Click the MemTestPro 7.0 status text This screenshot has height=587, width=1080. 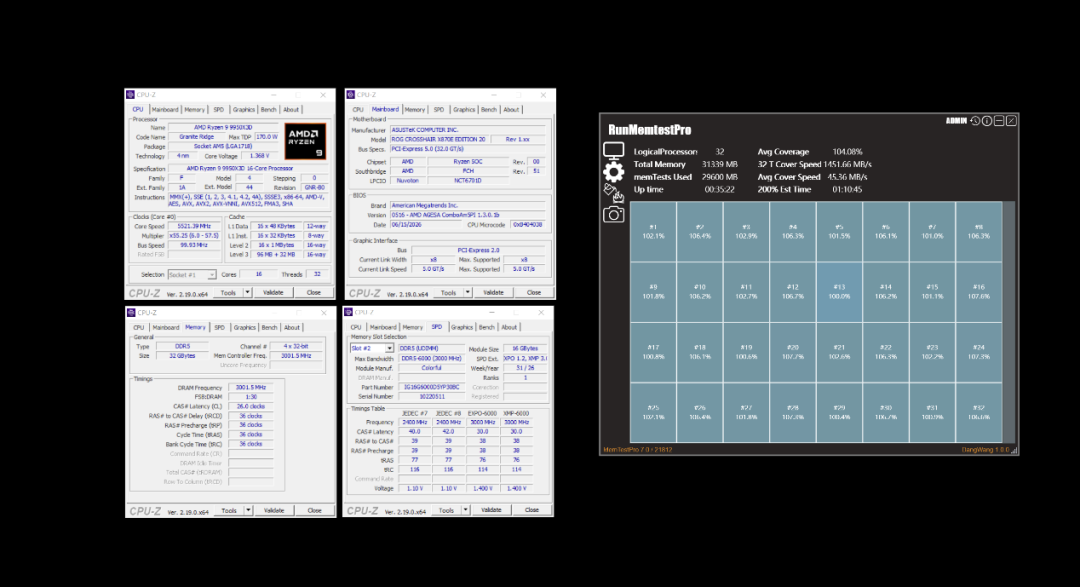point(637,450)
